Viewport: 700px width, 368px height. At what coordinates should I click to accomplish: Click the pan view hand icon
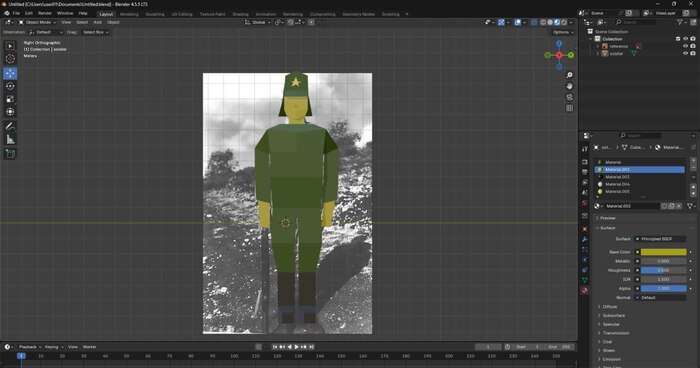pyautogui.click(x=569, y=86)
